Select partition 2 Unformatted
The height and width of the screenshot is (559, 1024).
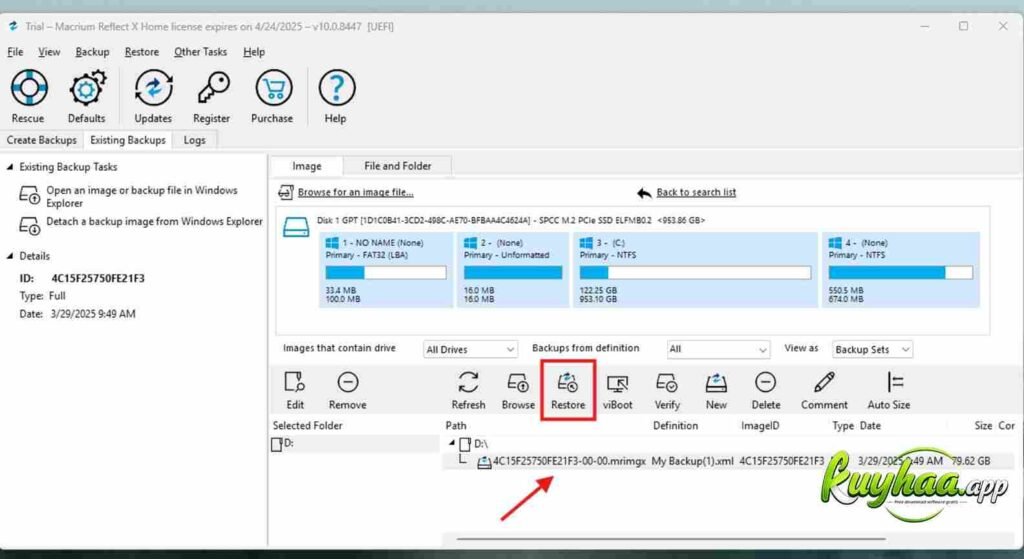coord(513,270)
